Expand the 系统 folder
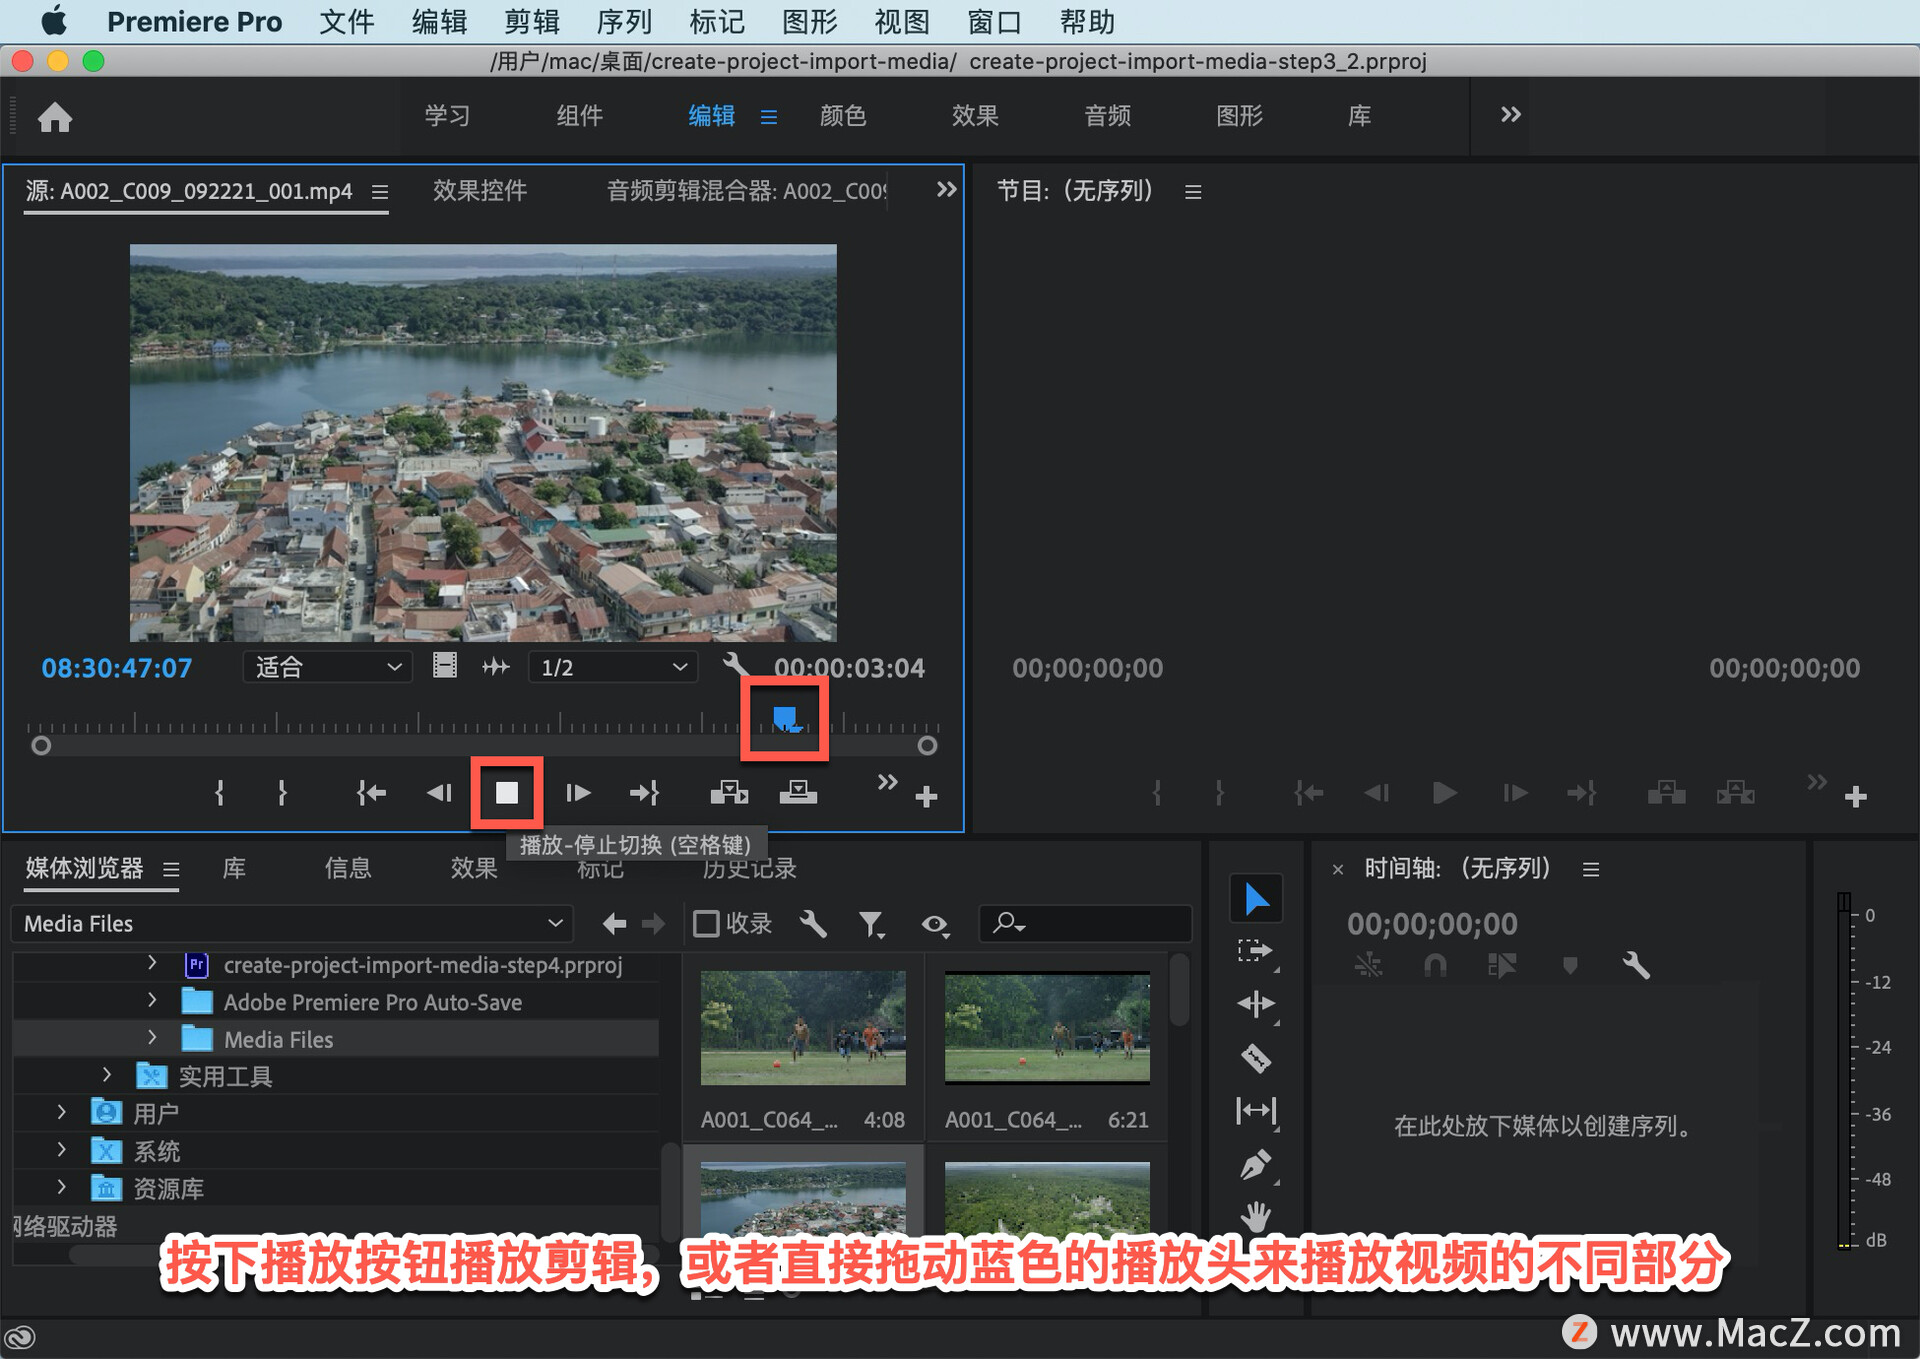This screenshot has width=1920, height=1359. click(61, 1150)
